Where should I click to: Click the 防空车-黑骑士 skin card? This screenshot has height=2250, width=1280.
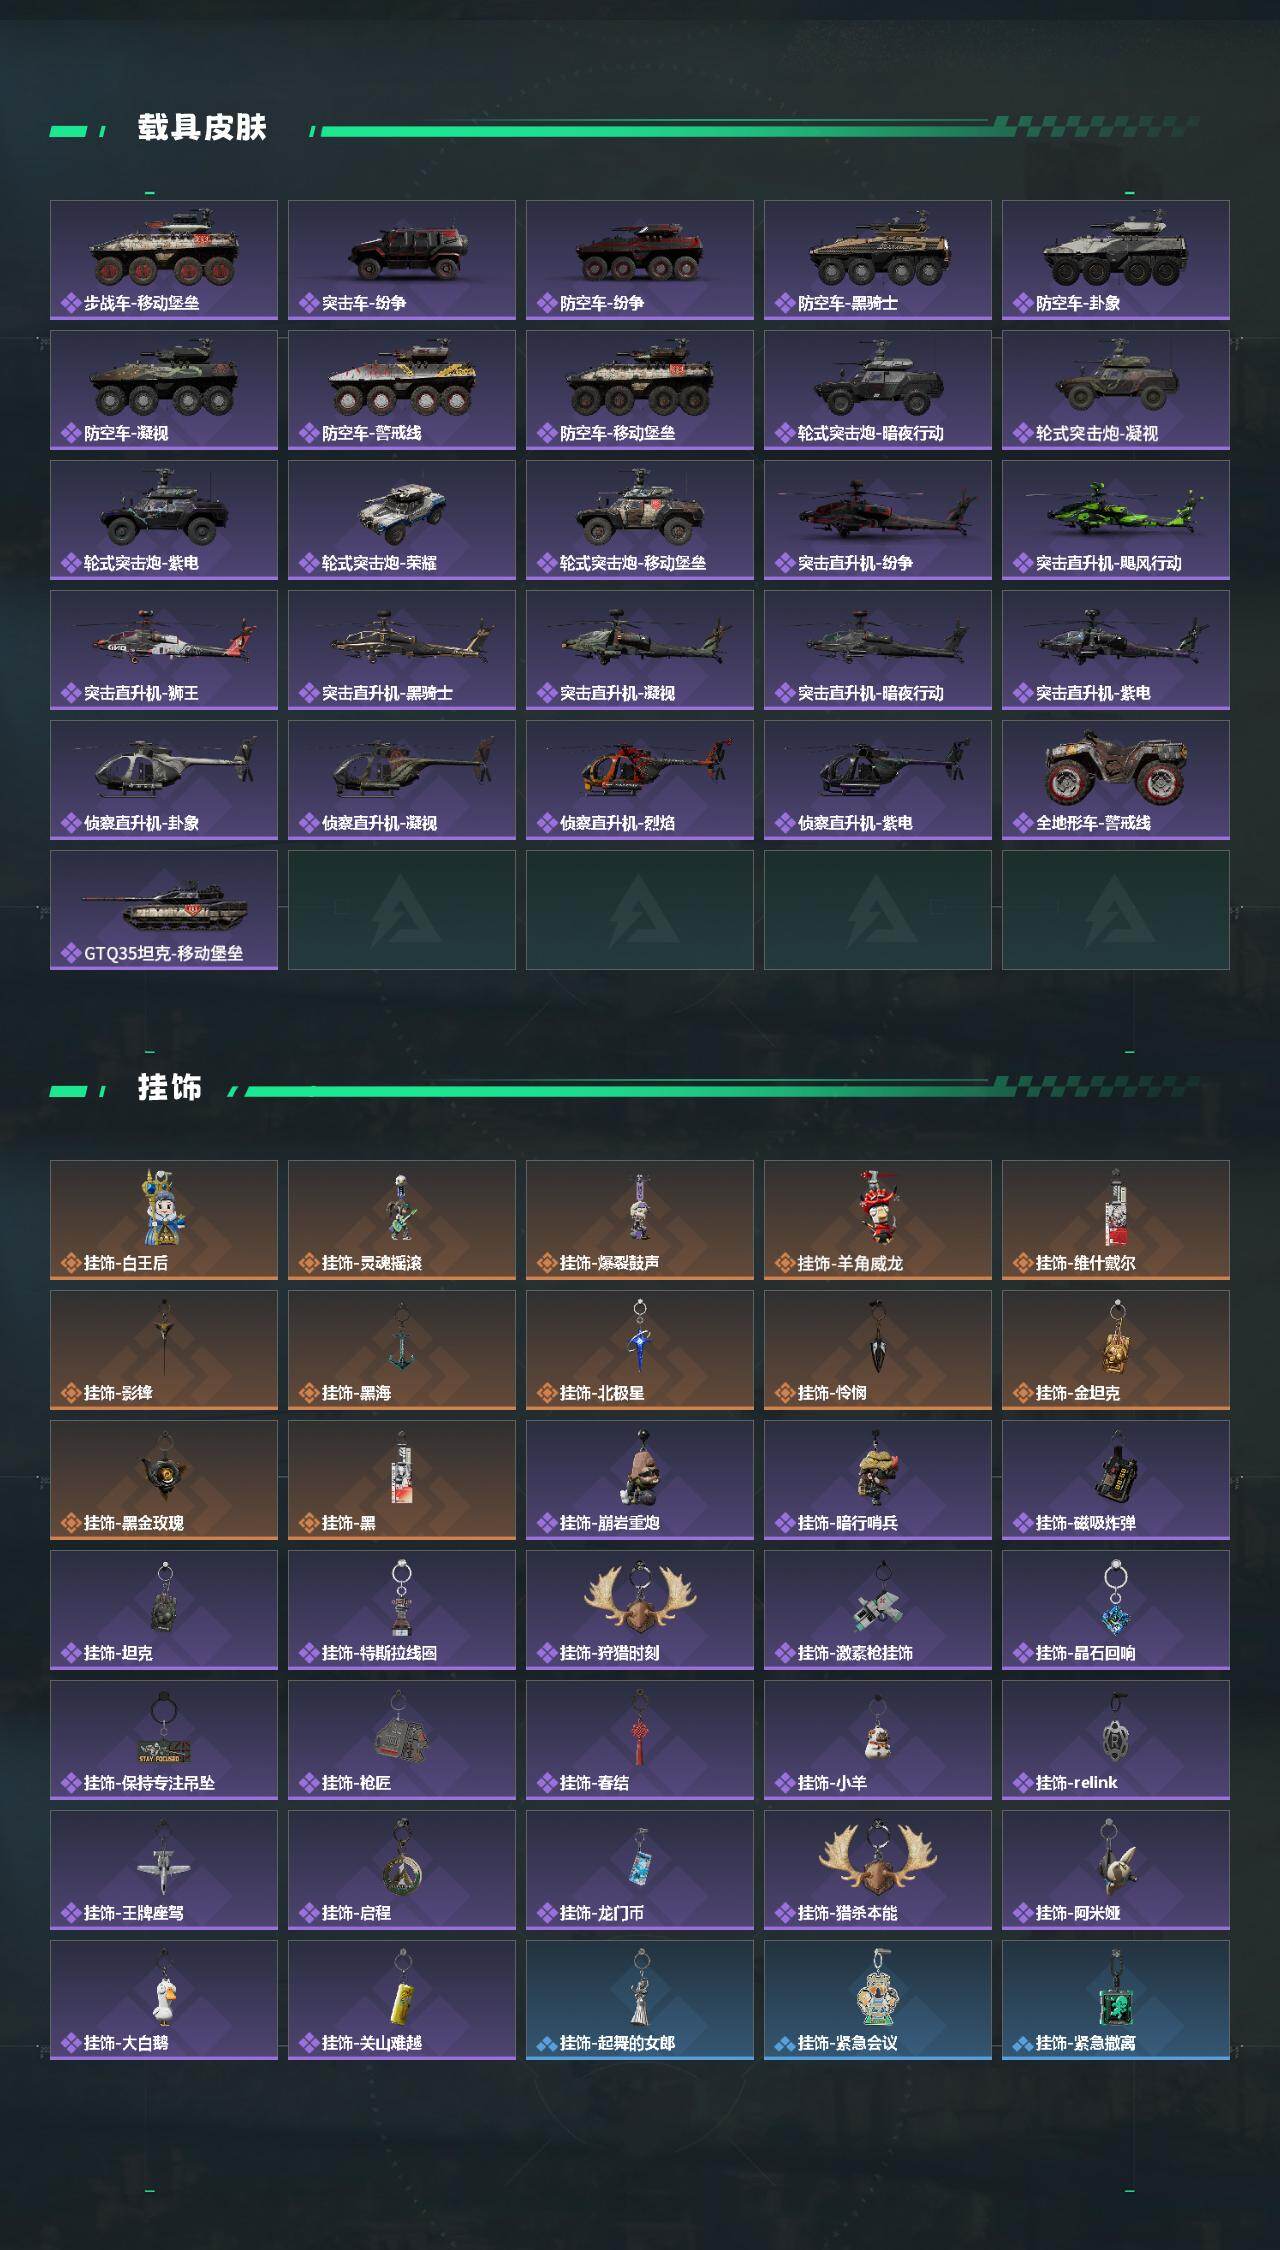coord(878,260)
